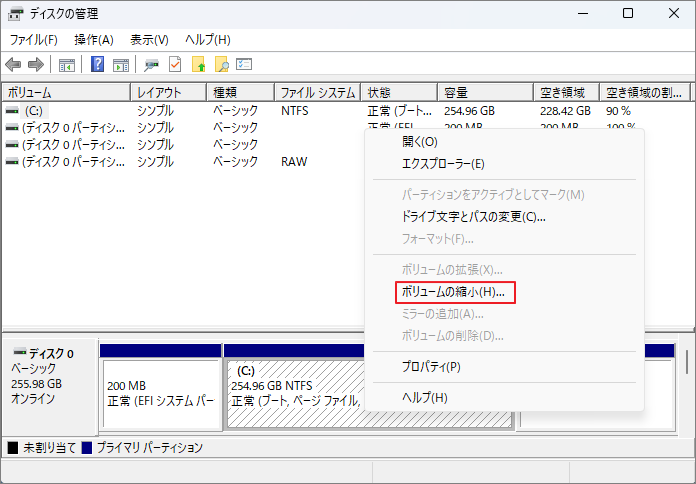This screenshot has width=696, height=484.
Task: Choose 開く(O) in the context menu
Action: (504, 142)
